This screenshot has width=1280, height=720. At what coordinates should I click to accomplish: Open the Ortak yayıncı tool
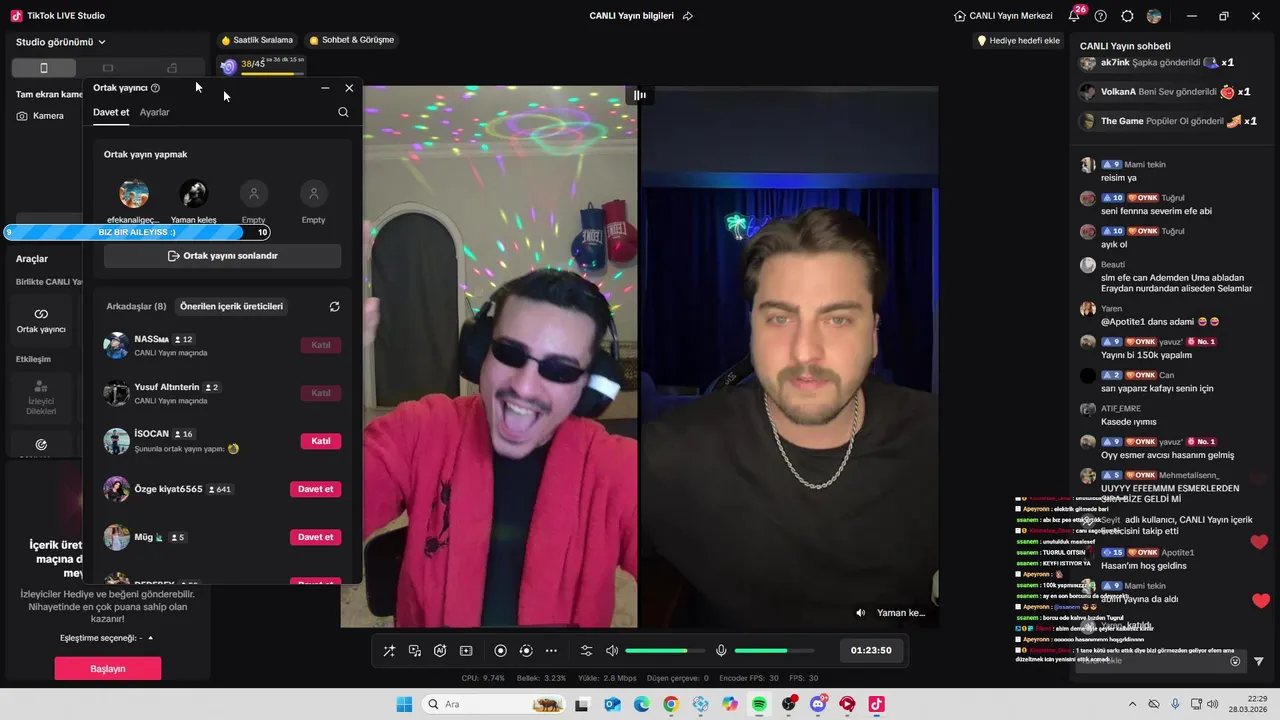(x=41, y=321)
